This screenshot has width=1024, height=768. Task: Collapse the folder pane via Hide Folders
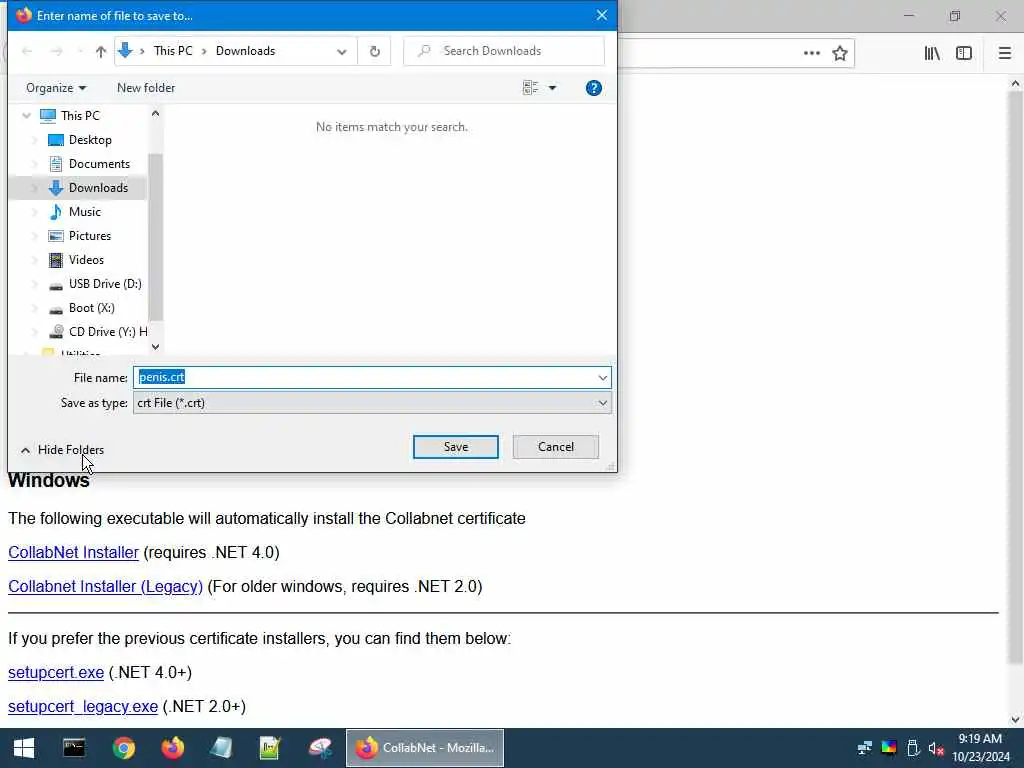coord(62,450)
